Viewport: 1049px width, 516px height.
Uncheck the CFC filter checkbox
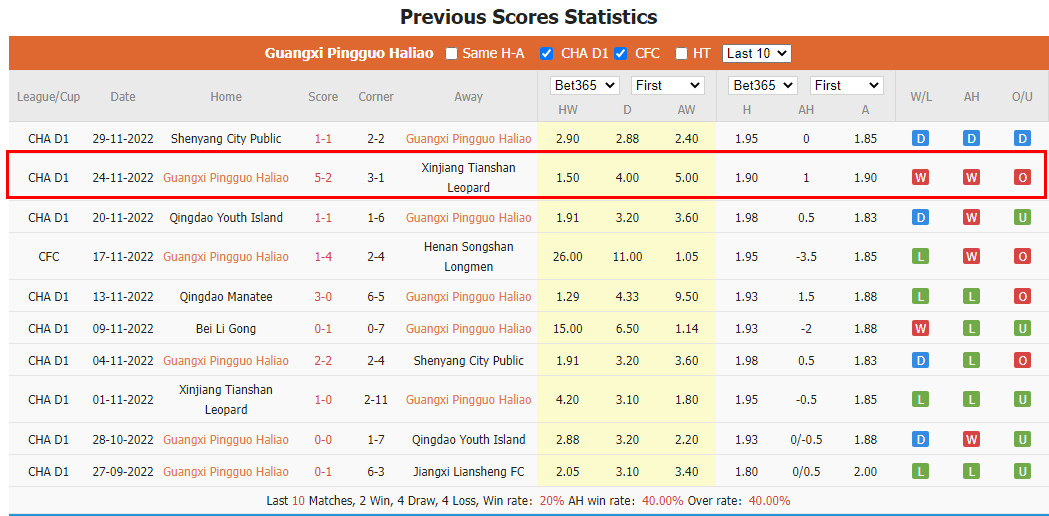[621, 53]
